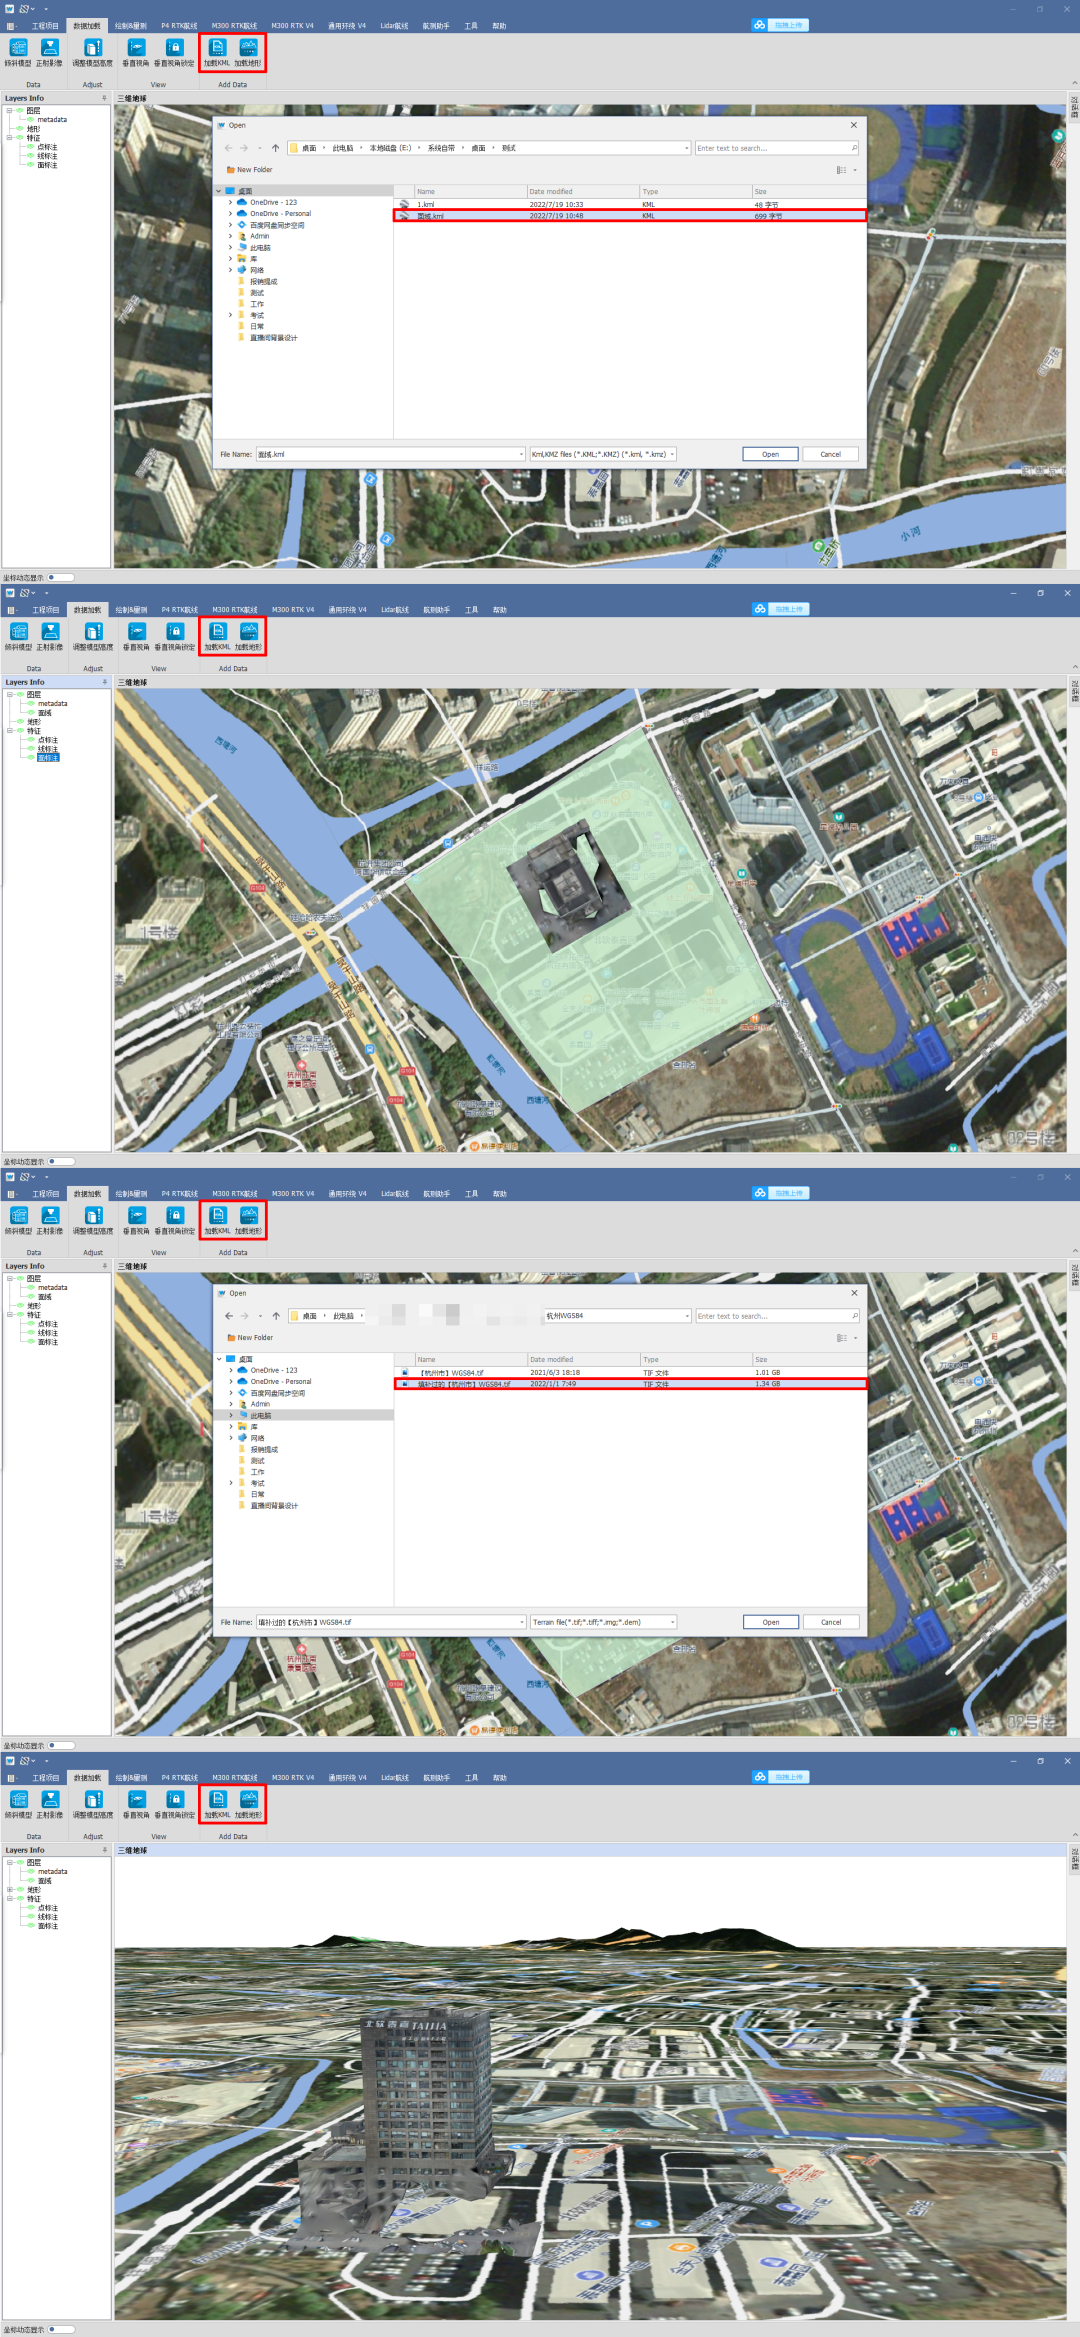This screenshot has width=1080, height=2337.
Task: Toggle 坐标动态显示 switch in the green-polygon window
Action: 61,1161
